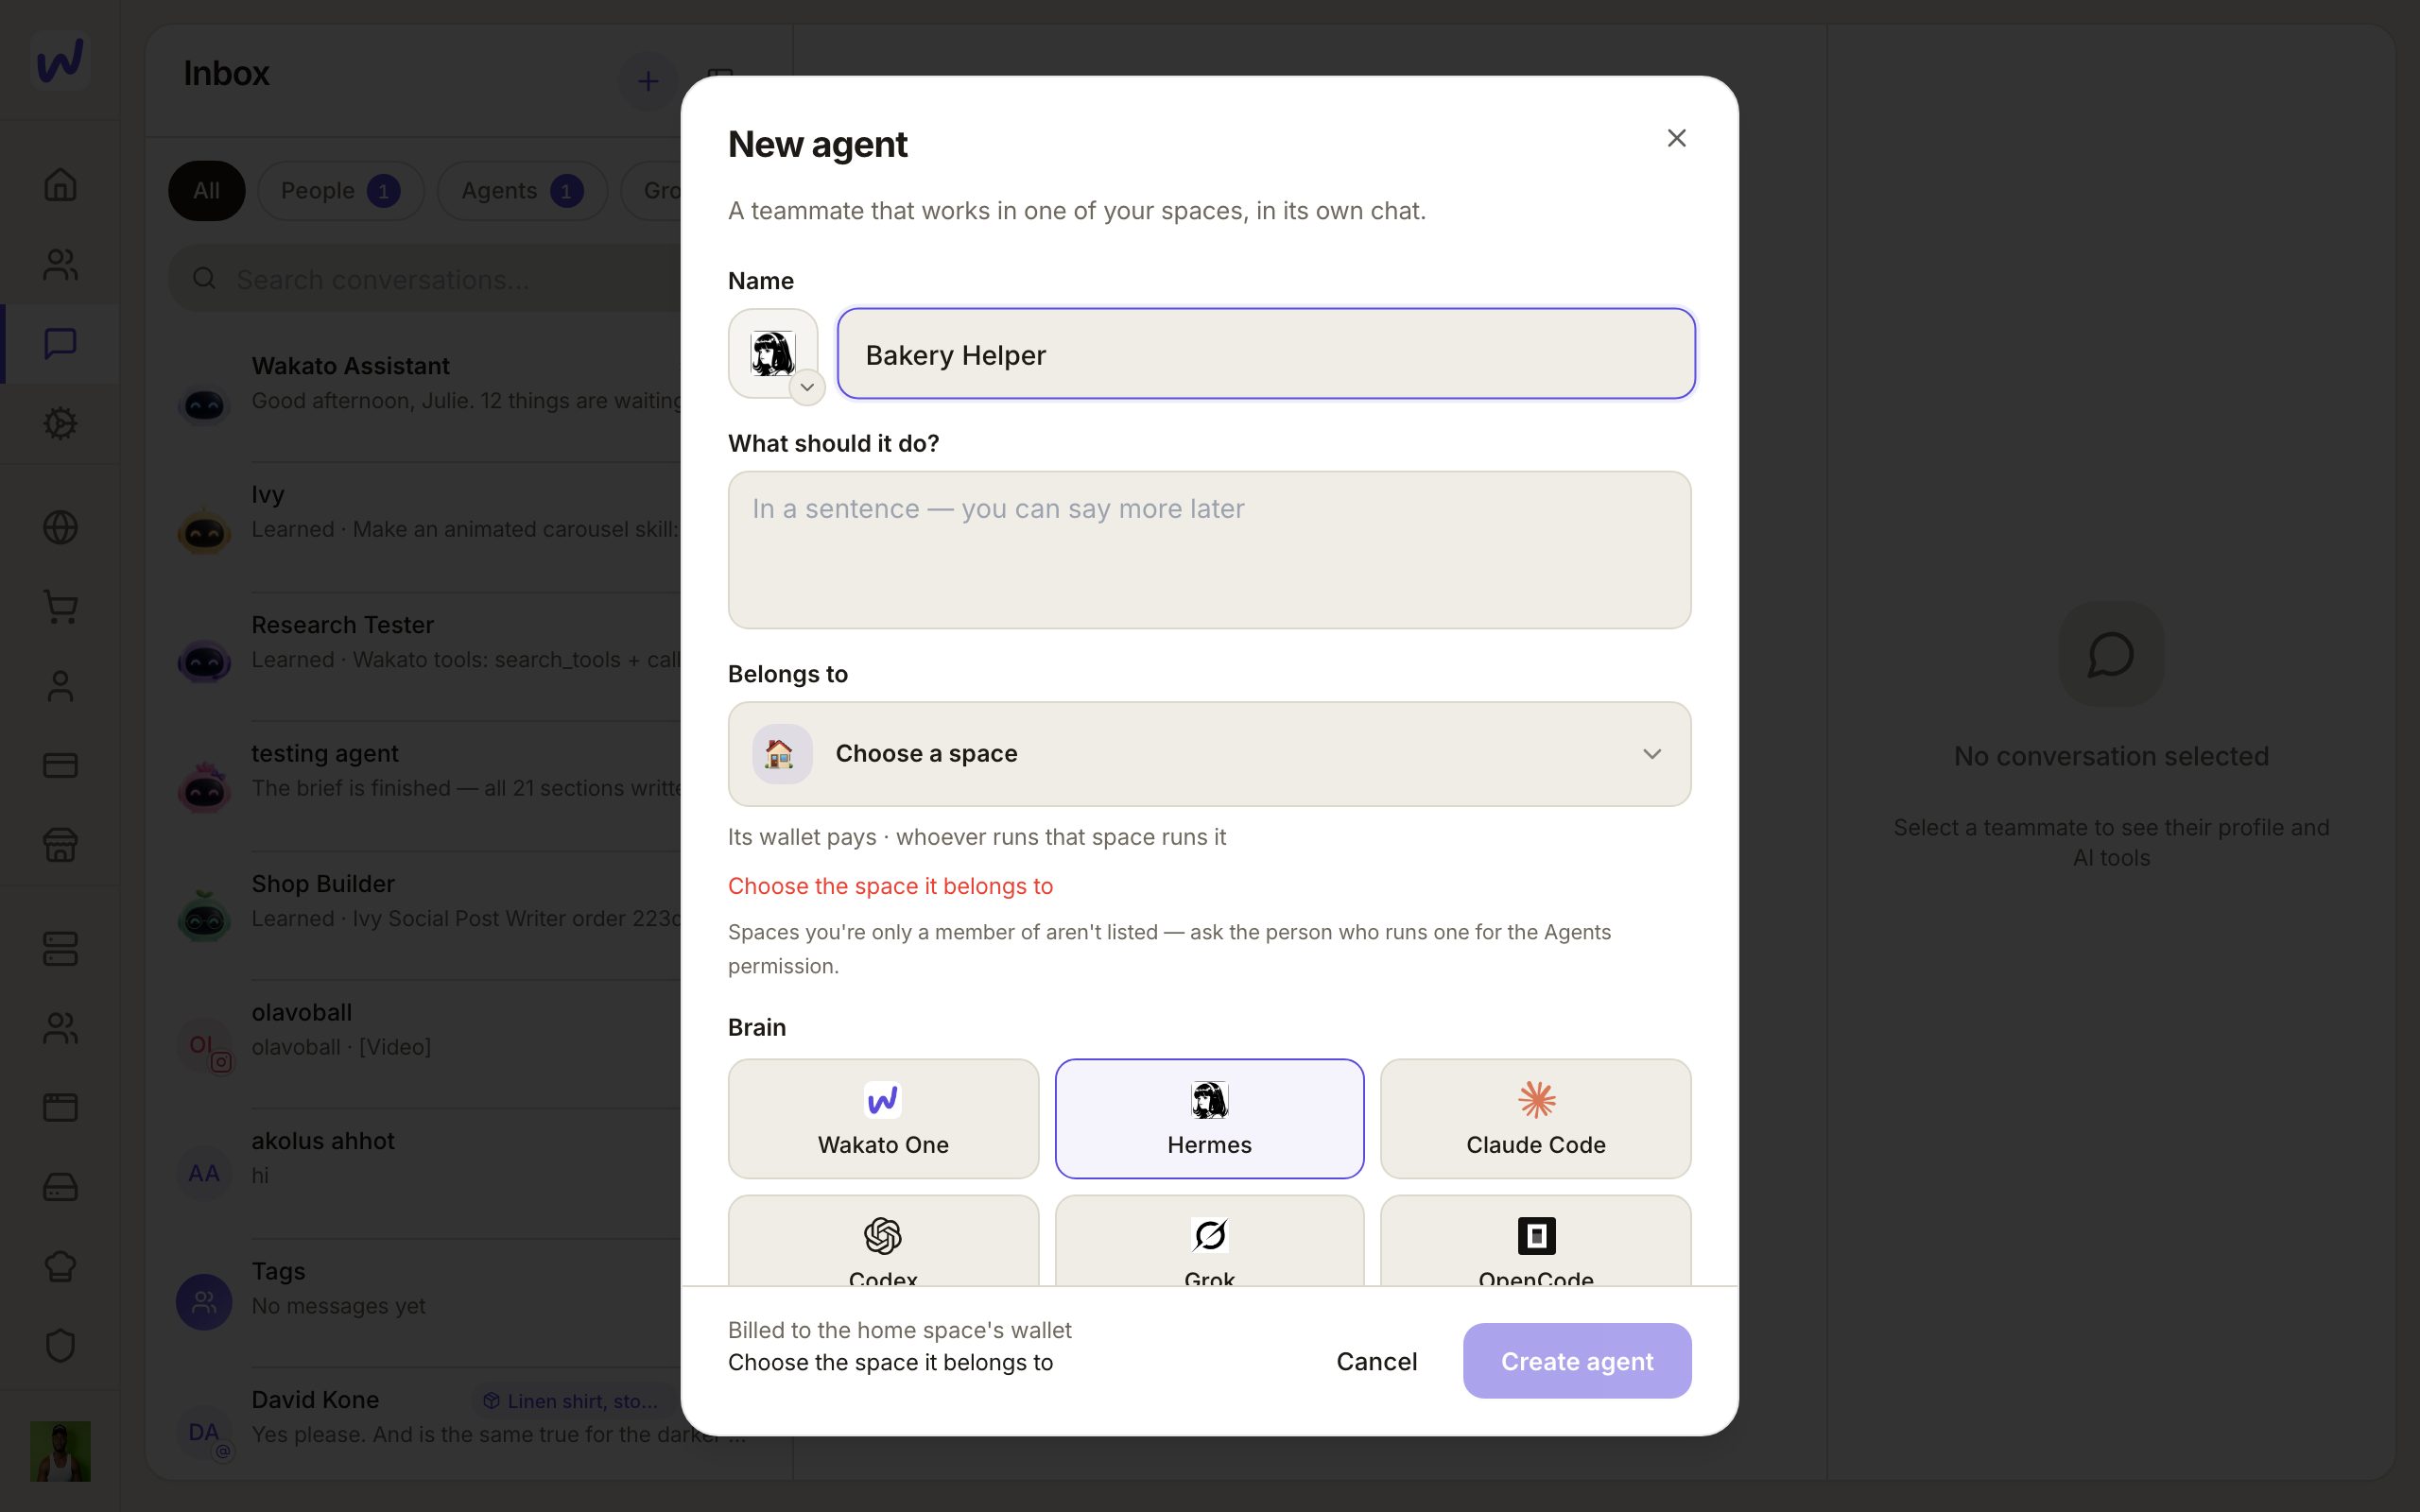
Task: Switch to the Agents inbox tab
Action: pos(522,191)
